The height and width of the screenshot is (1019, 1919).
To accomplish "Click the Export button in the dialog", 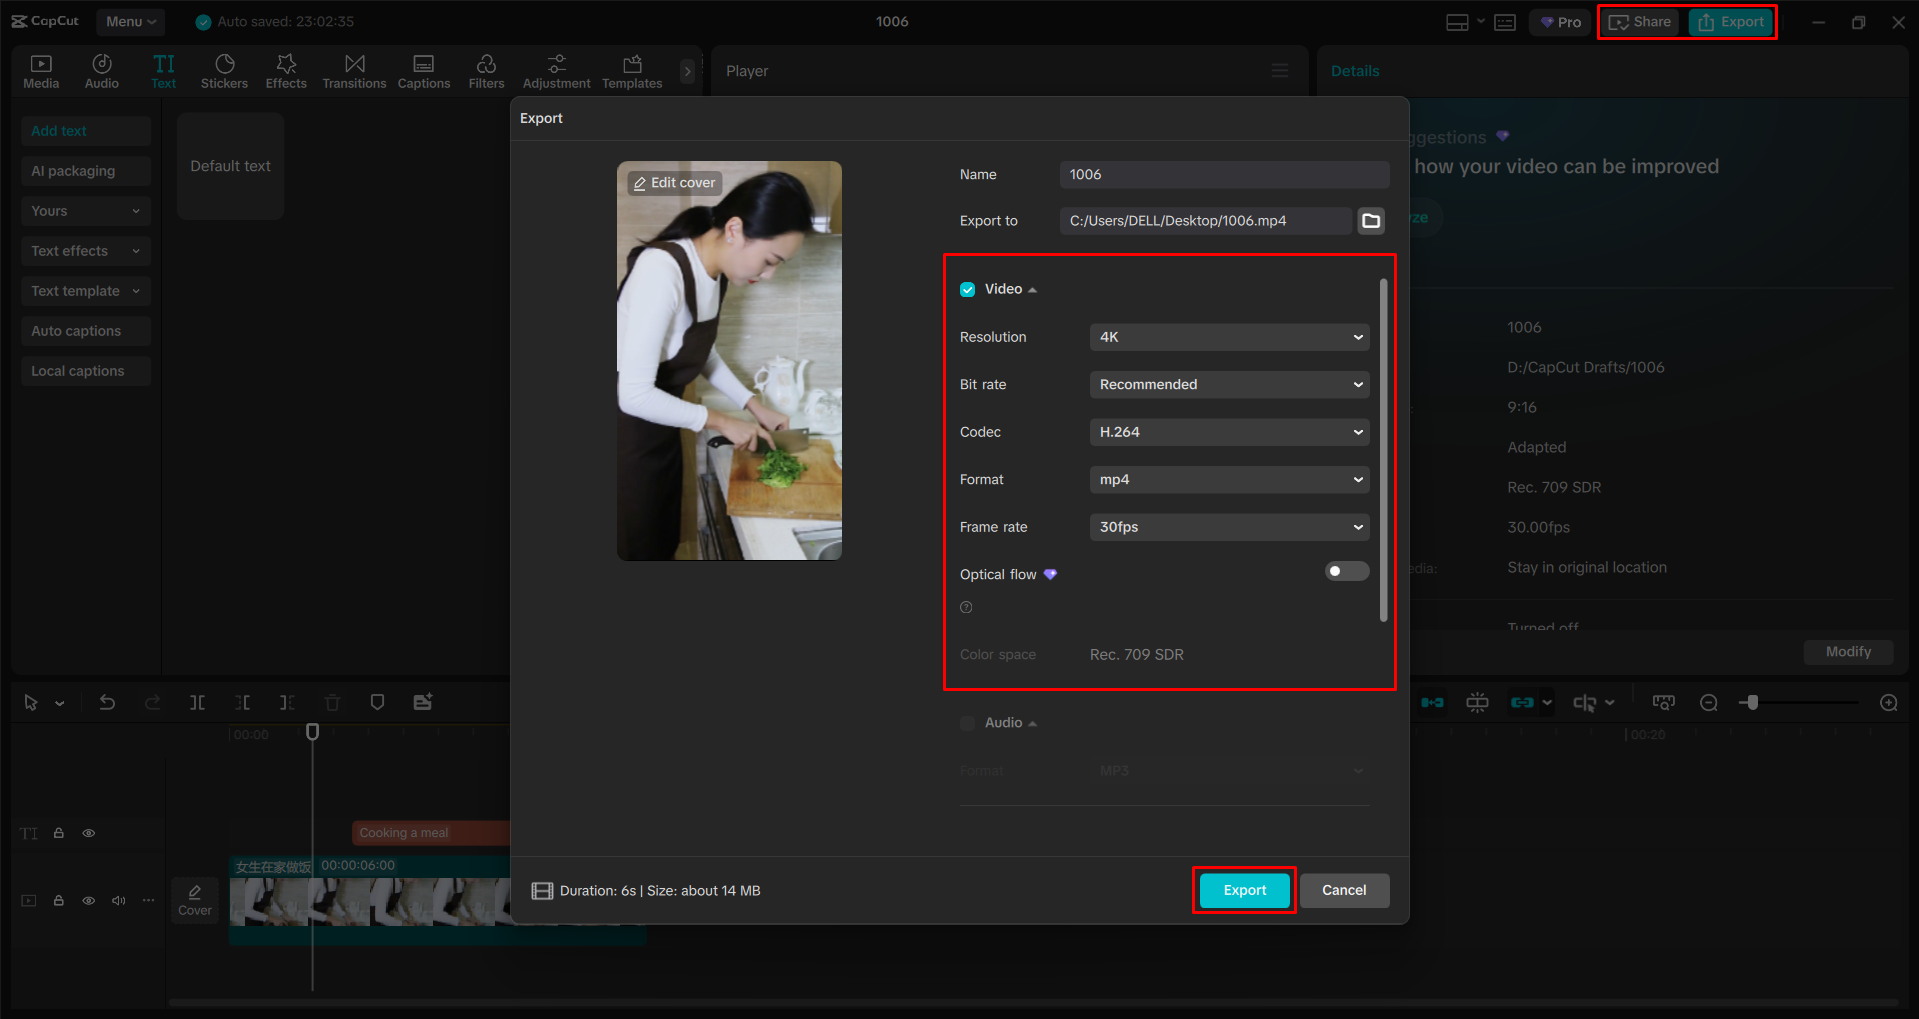I will [1243, 890].
